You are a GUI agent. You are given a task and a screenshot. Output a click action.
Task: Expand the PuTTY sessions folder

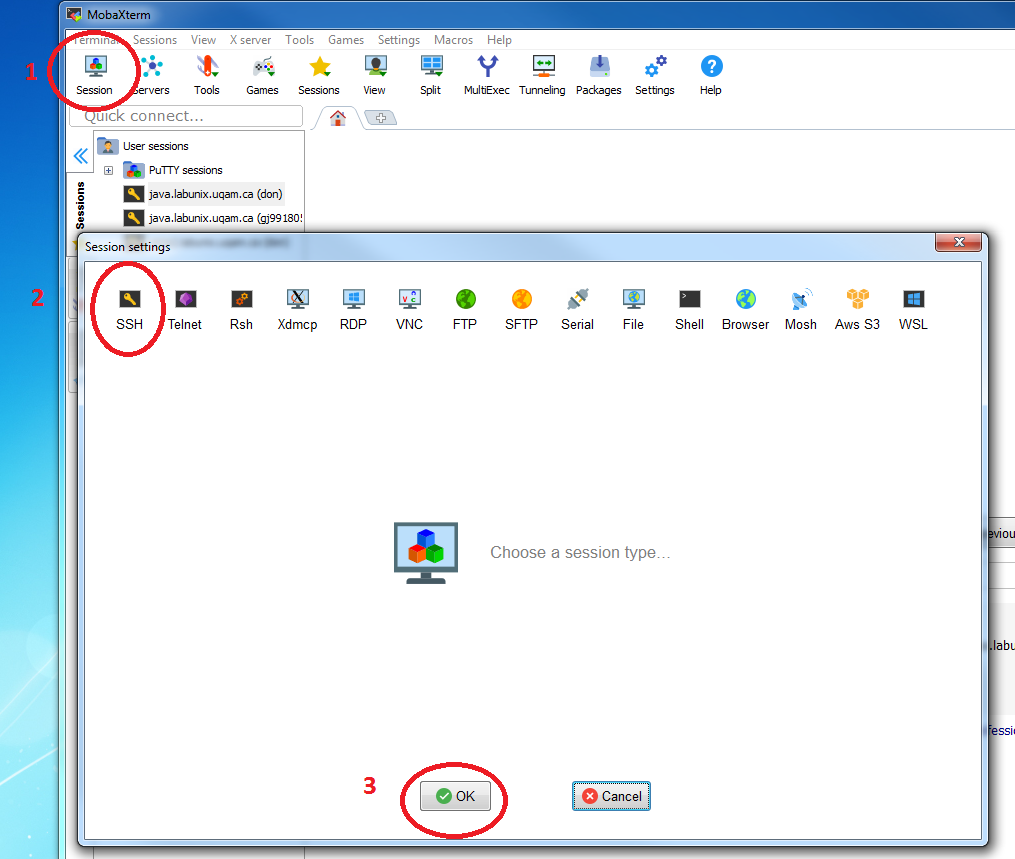[x=109, y=170]
